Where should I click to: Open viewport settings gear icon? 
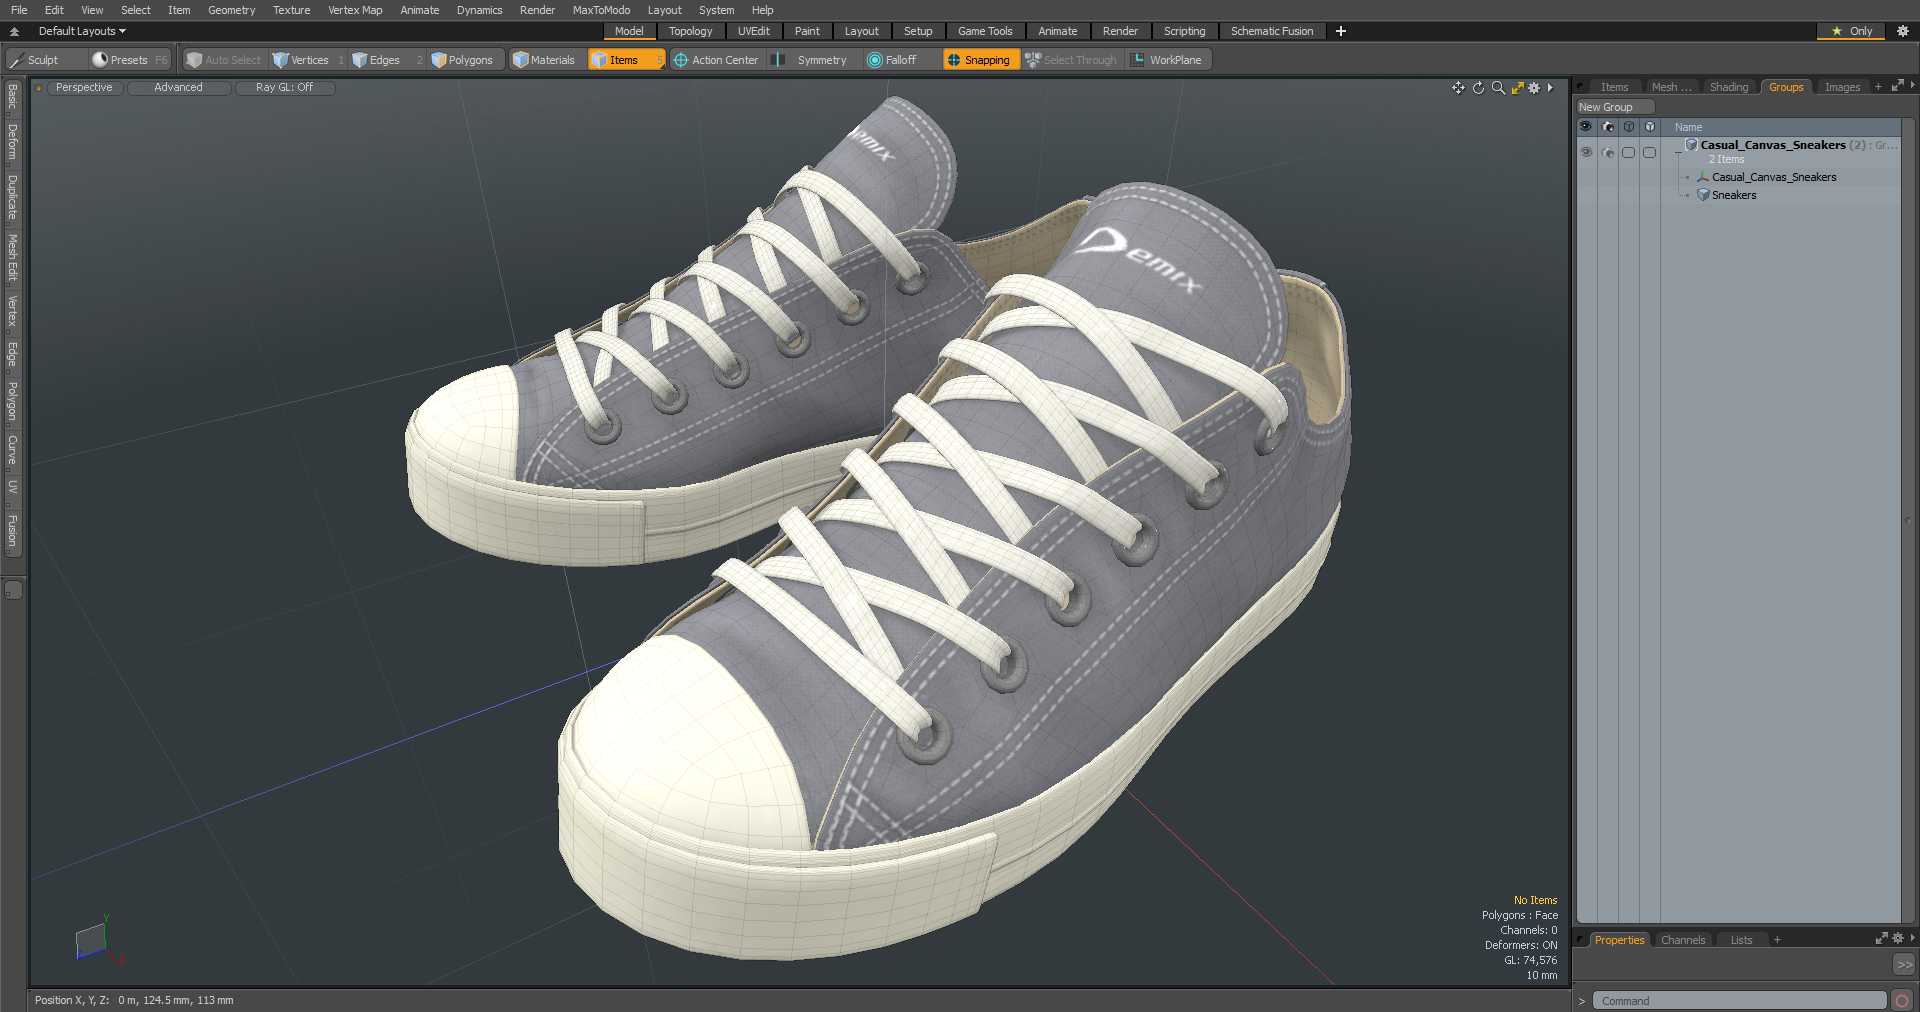[x=1534, y=88]
